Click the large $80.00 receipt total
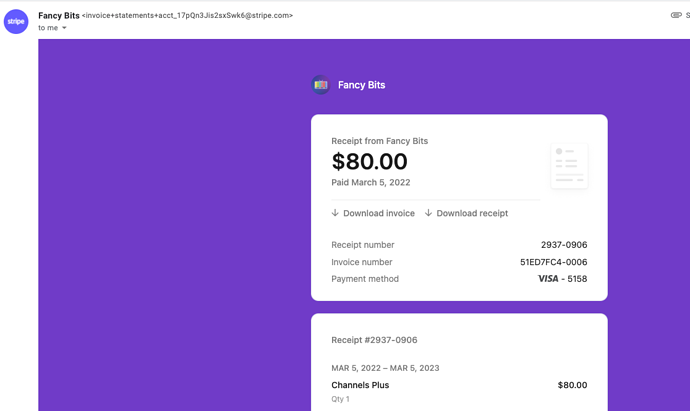Screen dimensions: 690x411 [369, 162]
